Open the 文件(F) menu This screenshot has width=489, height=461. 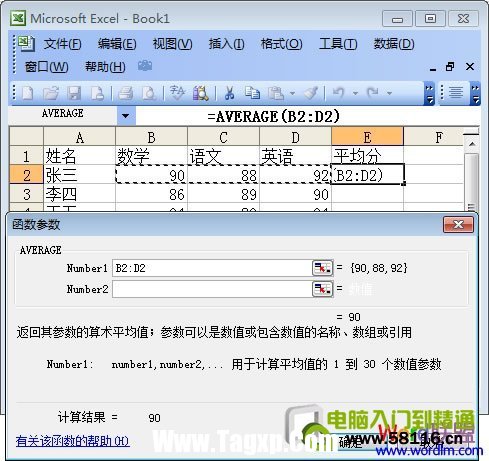coord(63,44)
